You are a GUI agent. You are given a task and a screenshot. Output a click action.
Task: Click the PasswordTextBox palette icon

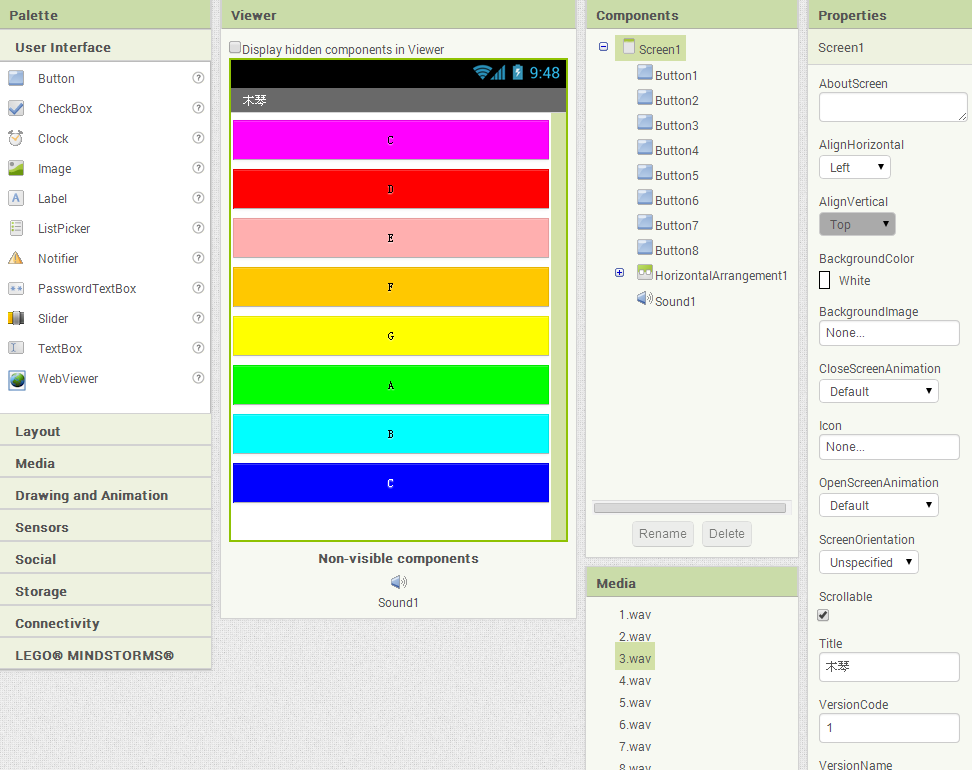[x=16, y=288]
